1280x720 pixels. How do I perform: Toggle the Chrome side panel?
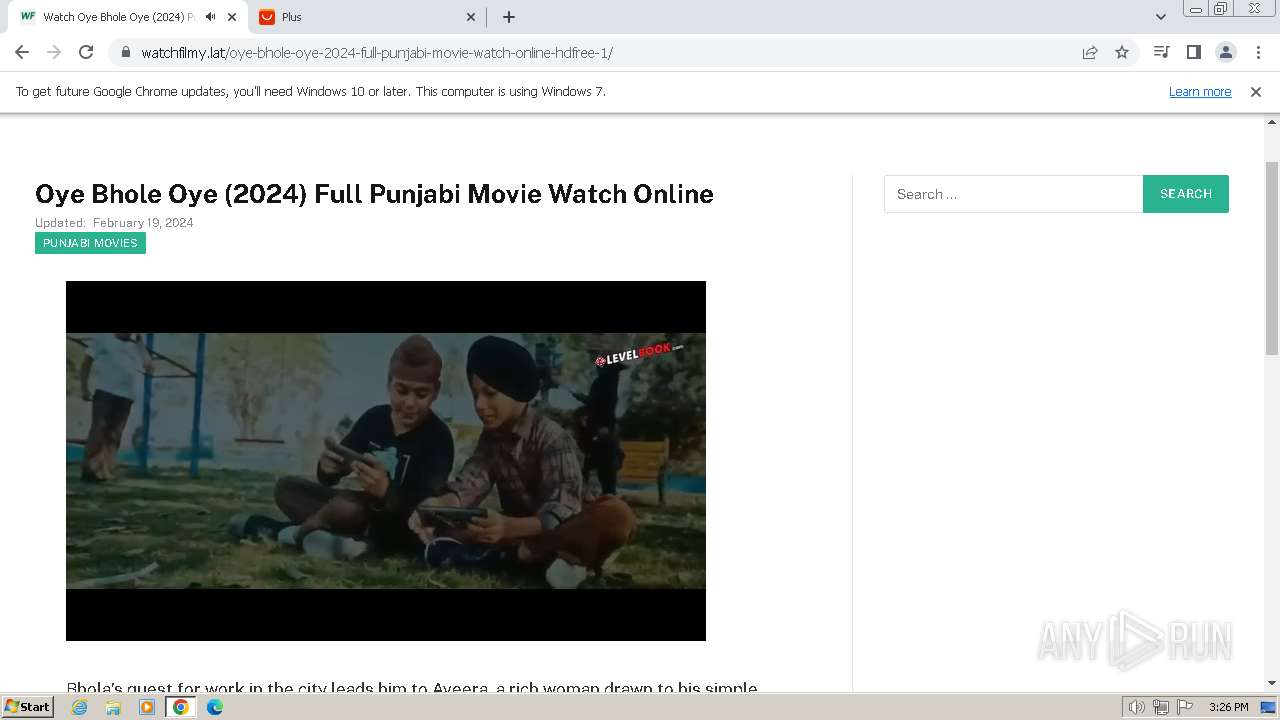(x=1193, y=52)
